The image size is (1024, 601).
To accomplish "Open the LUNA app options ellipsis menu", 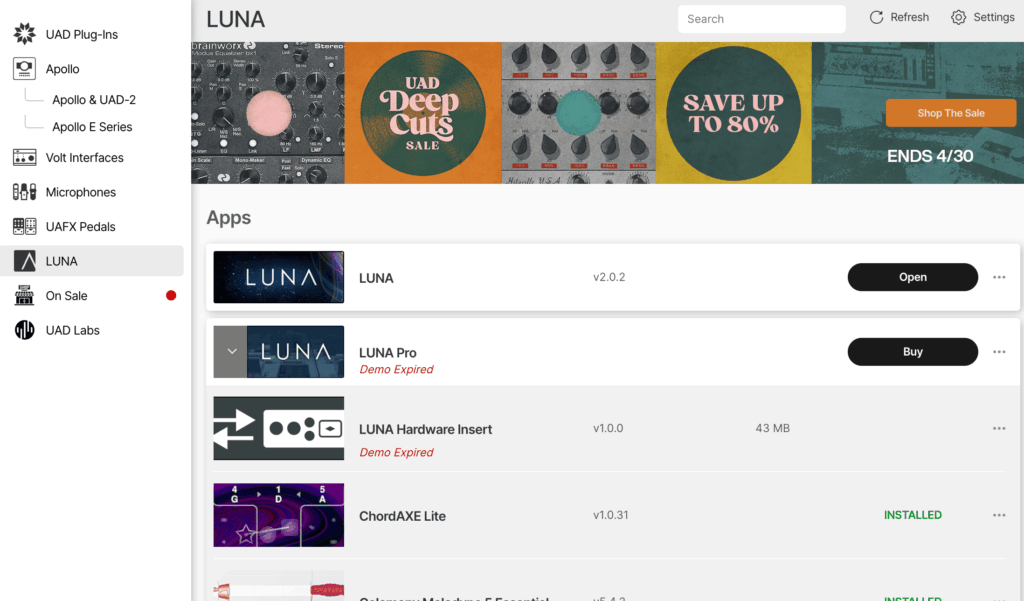I will tap(999, 277).
